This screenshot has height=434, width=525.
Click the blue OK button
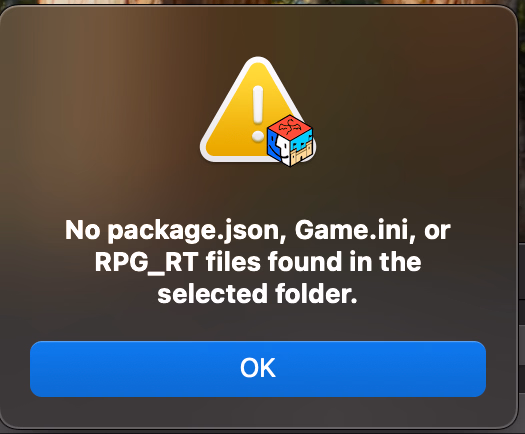[258, 369]
